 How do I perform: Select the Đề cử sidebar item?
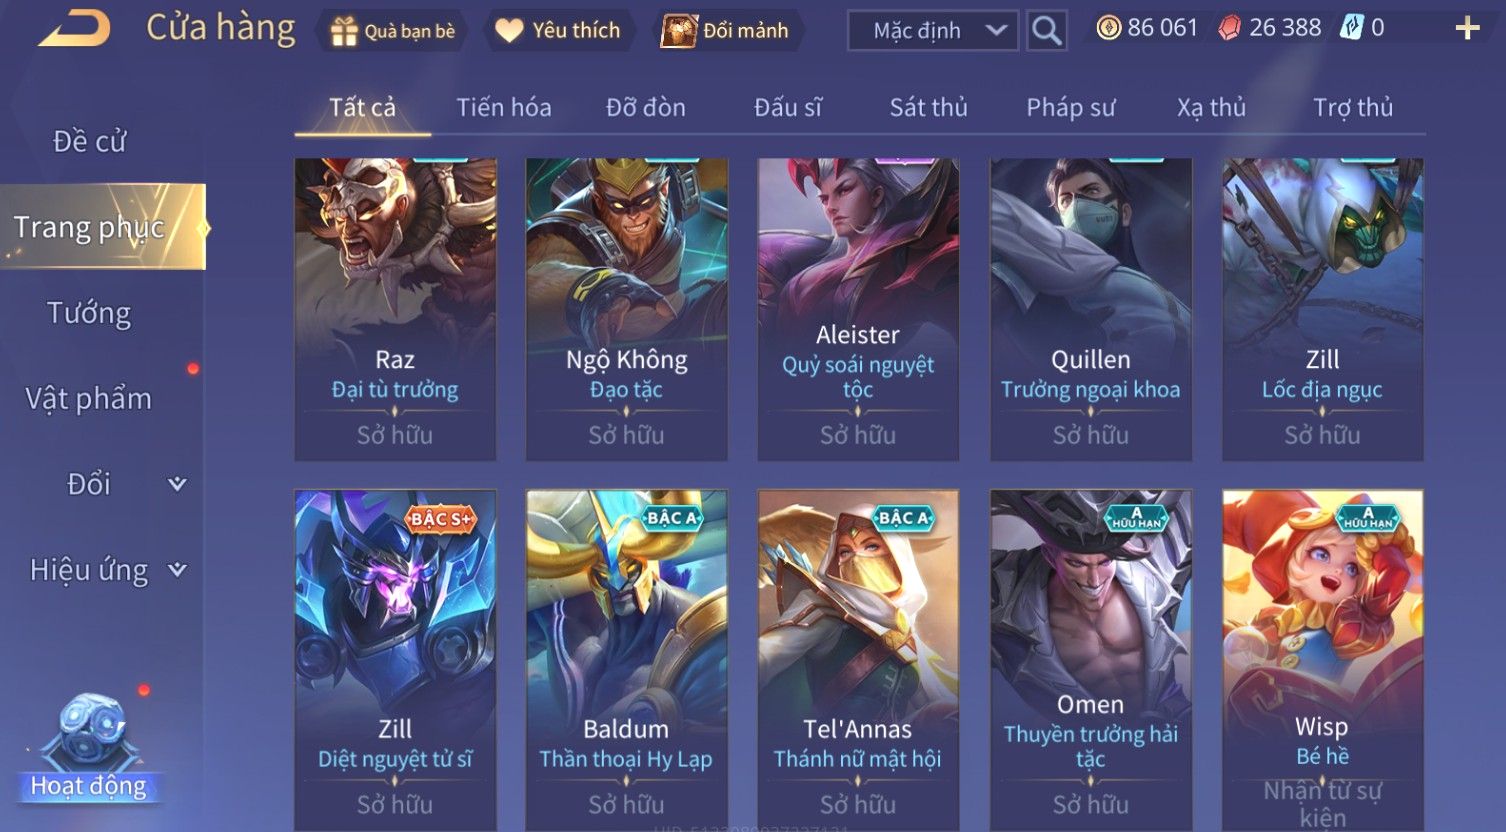89,141
